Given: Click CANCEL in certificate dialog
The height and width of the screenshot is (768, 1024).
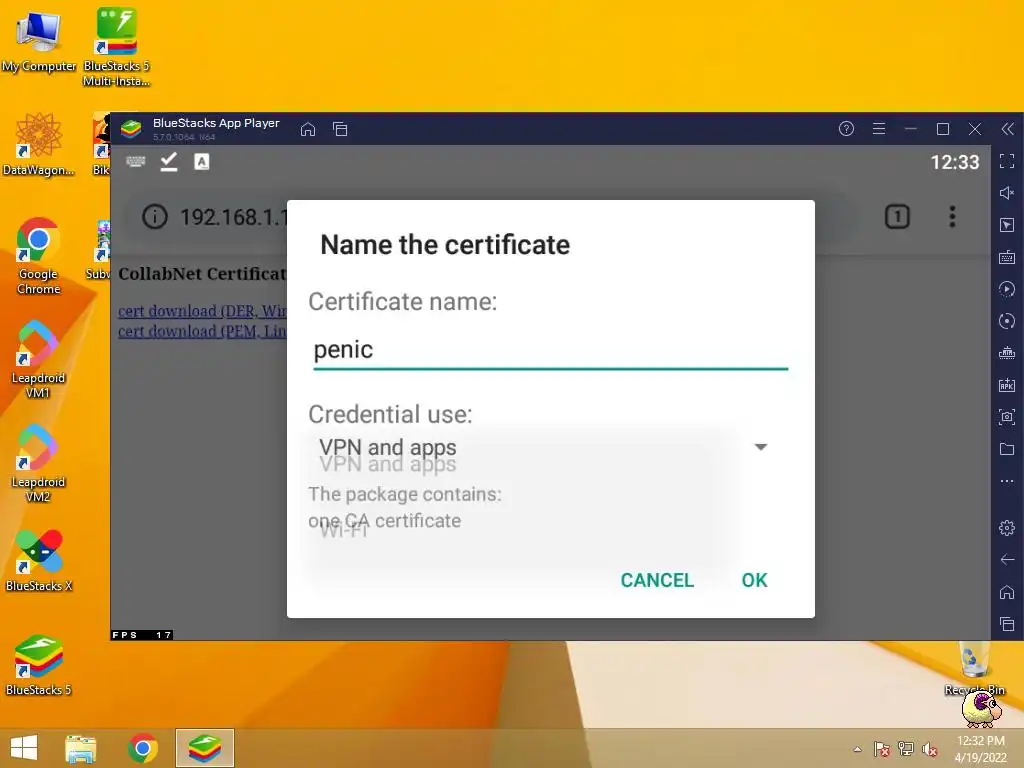Looking at the screenshot, I should (657, 580).
